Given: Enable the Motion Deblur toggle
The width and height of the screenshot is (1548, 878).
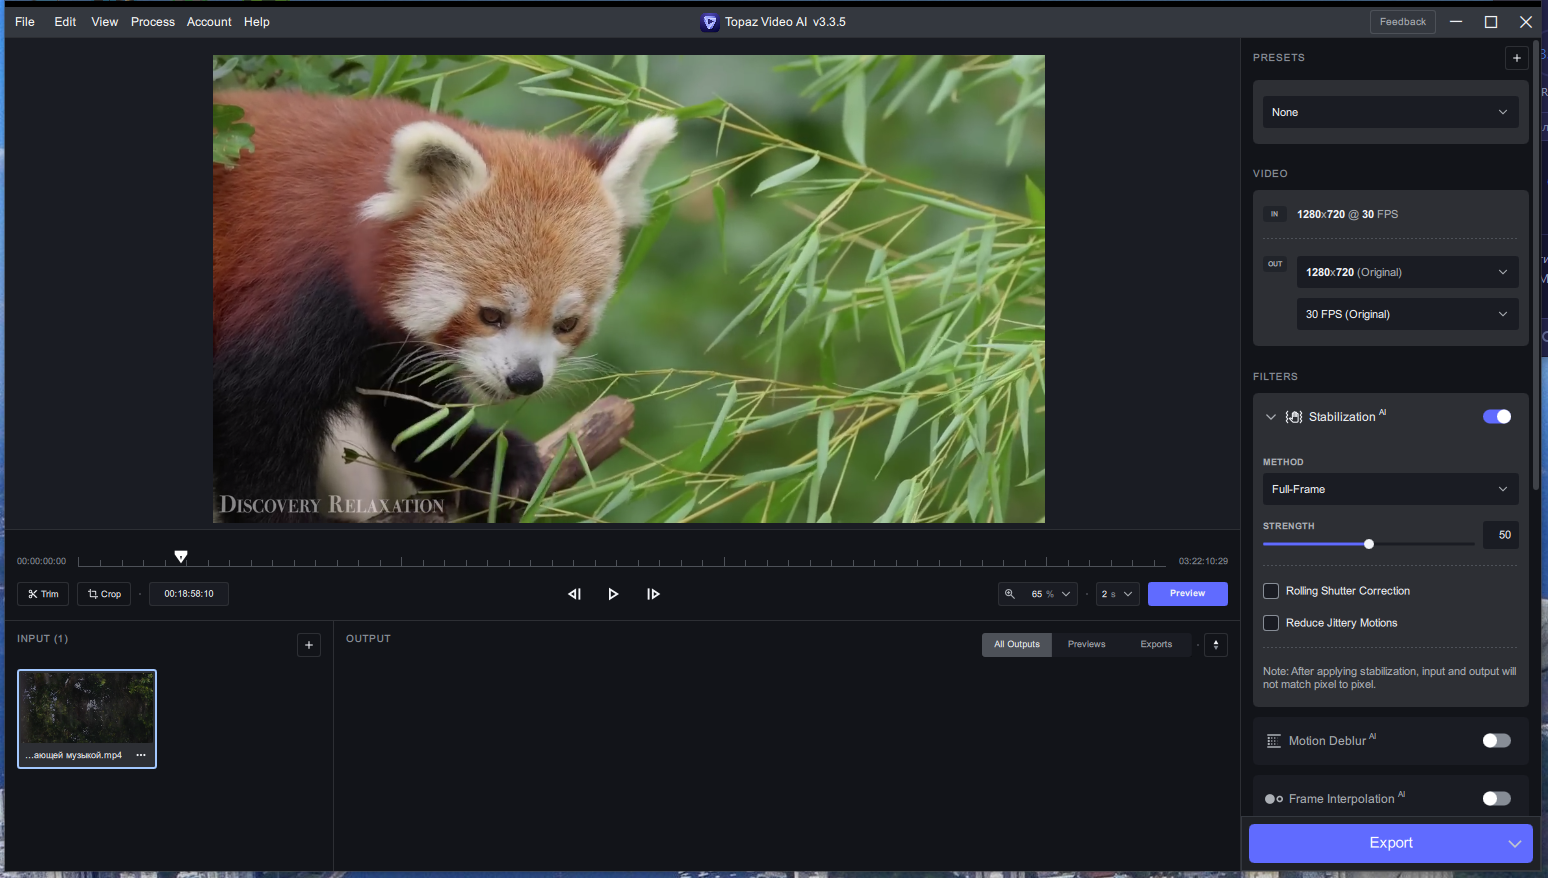Looking at the screenshot, I should pyautogui.click(x=1496, y=741).
